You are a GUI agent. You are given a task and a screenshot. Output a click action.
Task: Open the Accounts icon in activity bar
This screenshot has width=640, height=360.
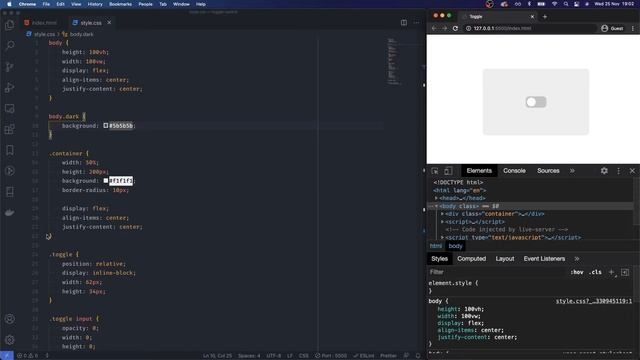tap(10, 319)
